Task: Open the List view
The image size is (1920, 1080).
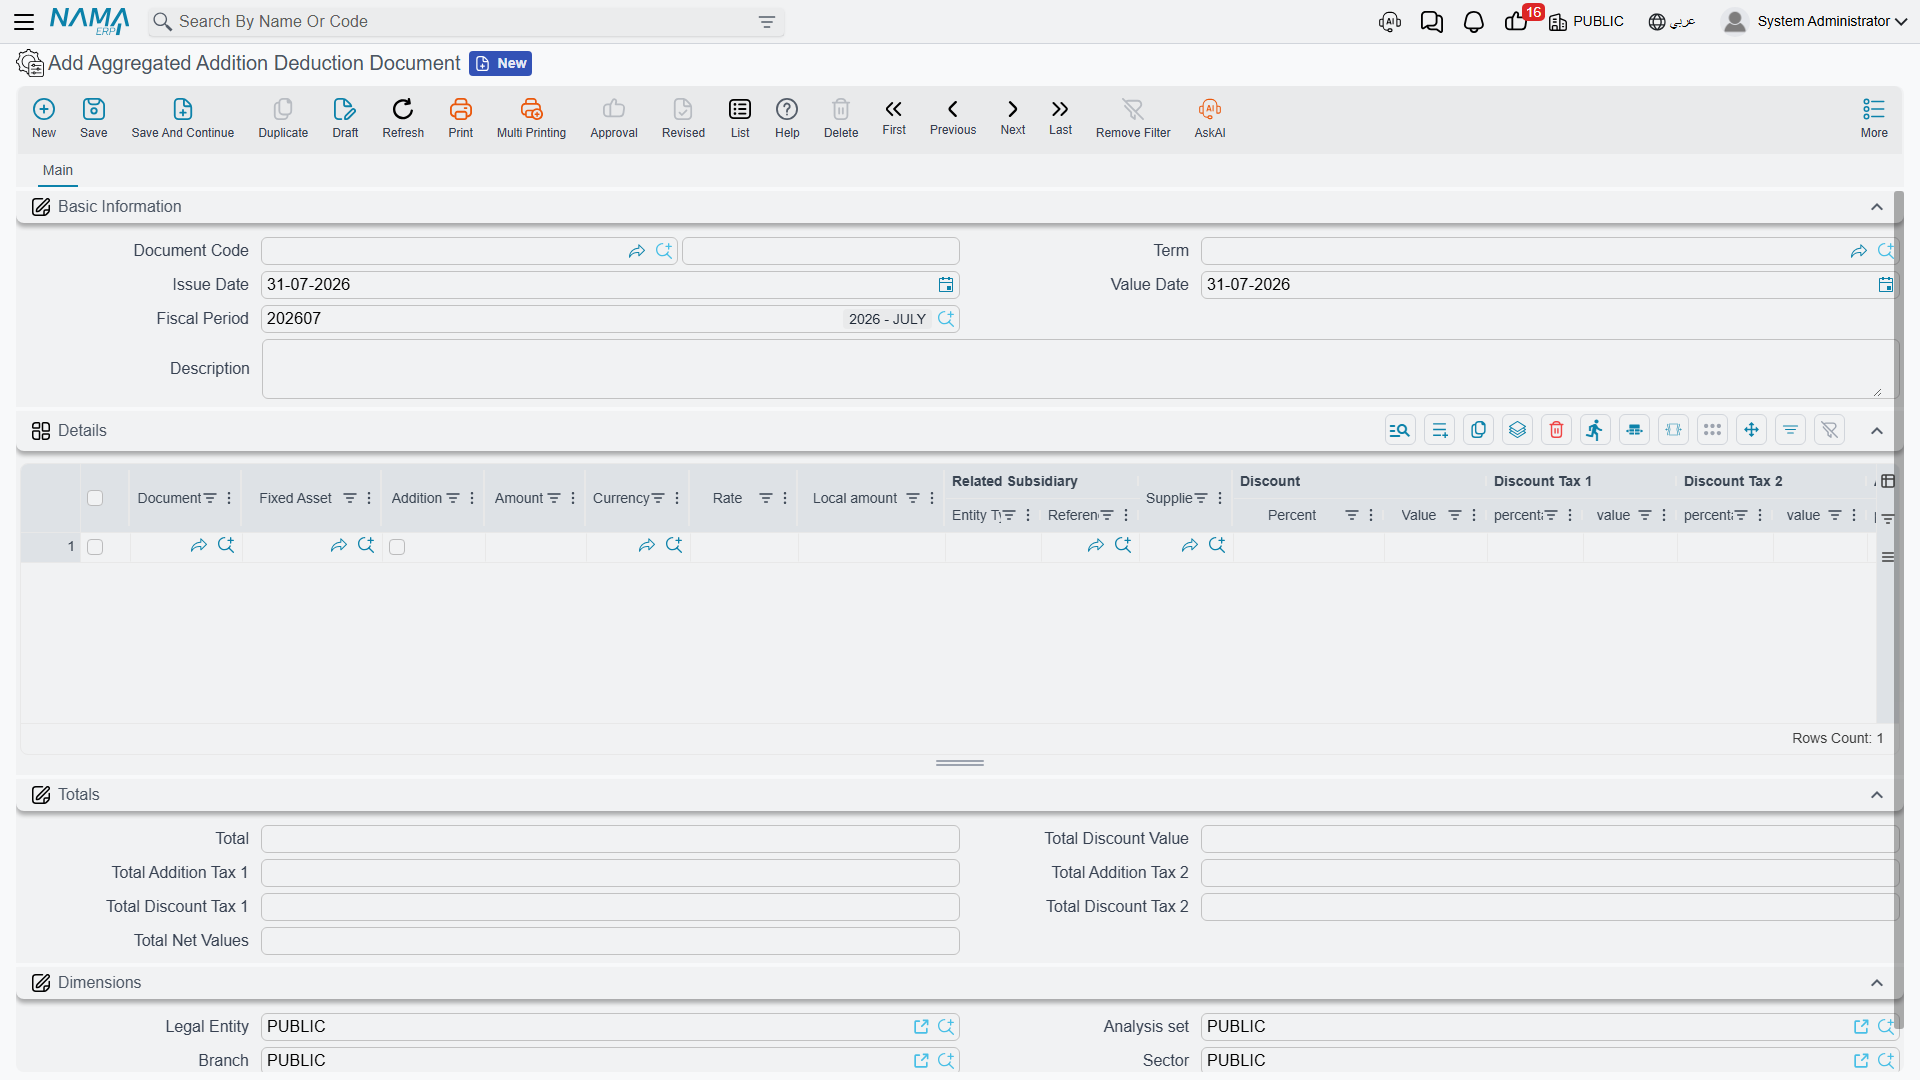Action: point(740,118)
